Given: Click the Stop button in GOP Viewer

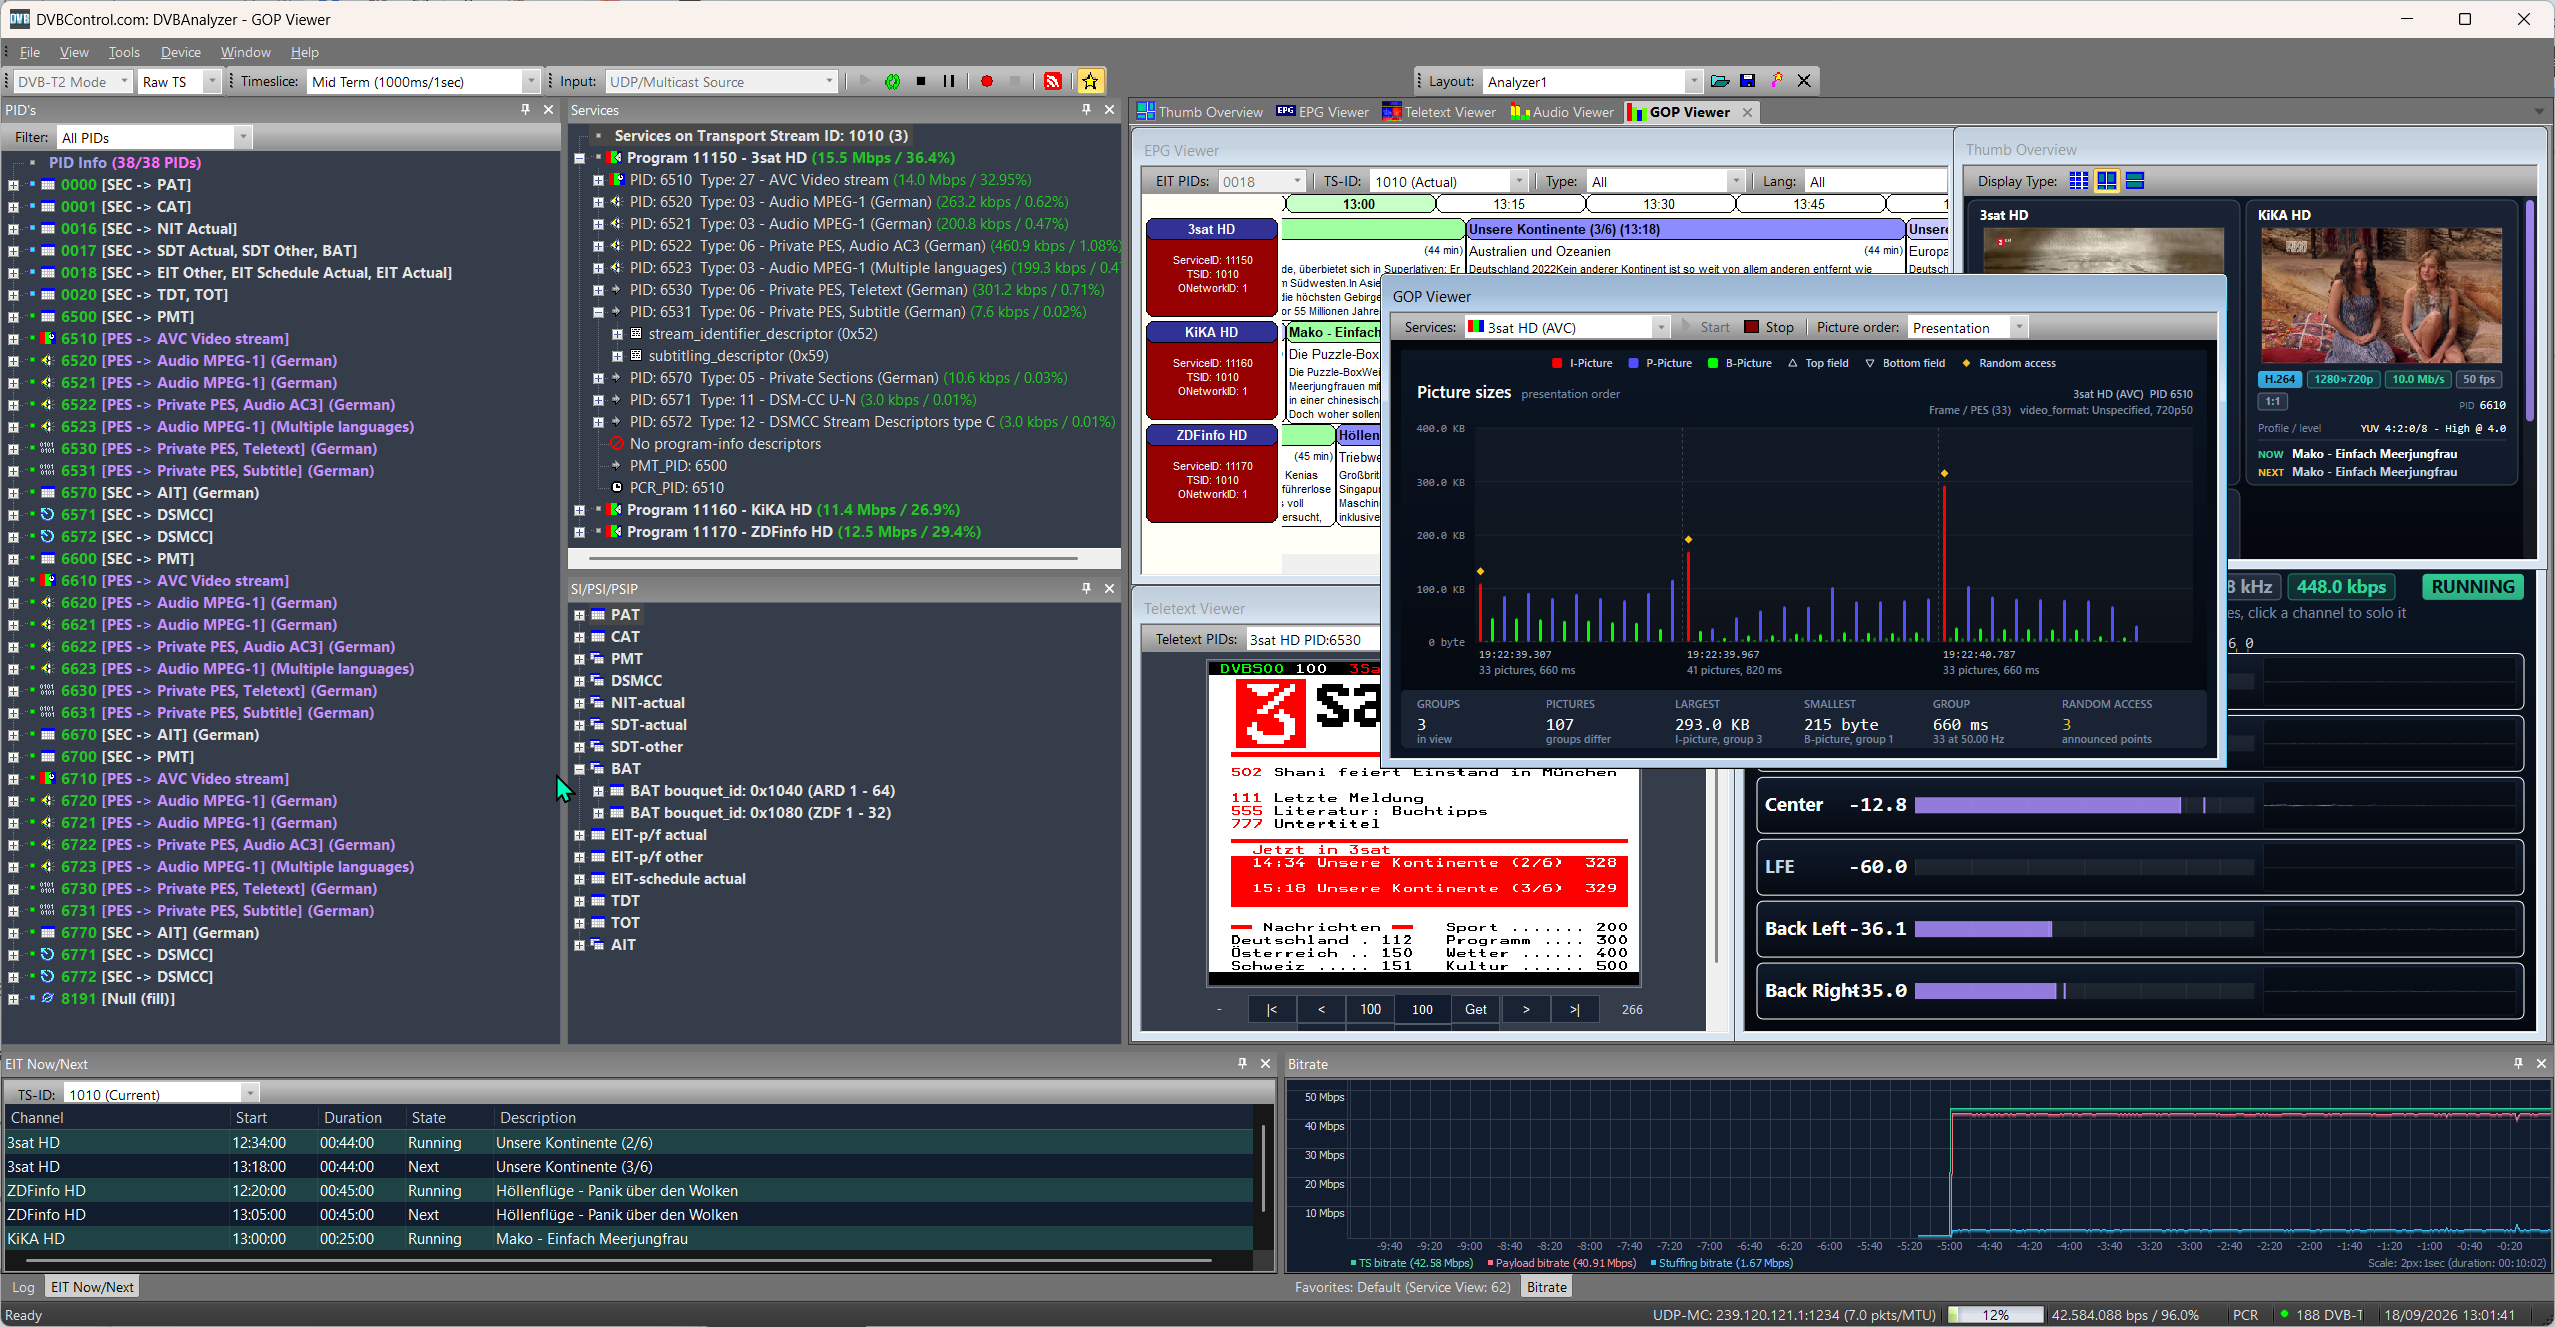Looking at the screenshot, I should point(1769,327).
